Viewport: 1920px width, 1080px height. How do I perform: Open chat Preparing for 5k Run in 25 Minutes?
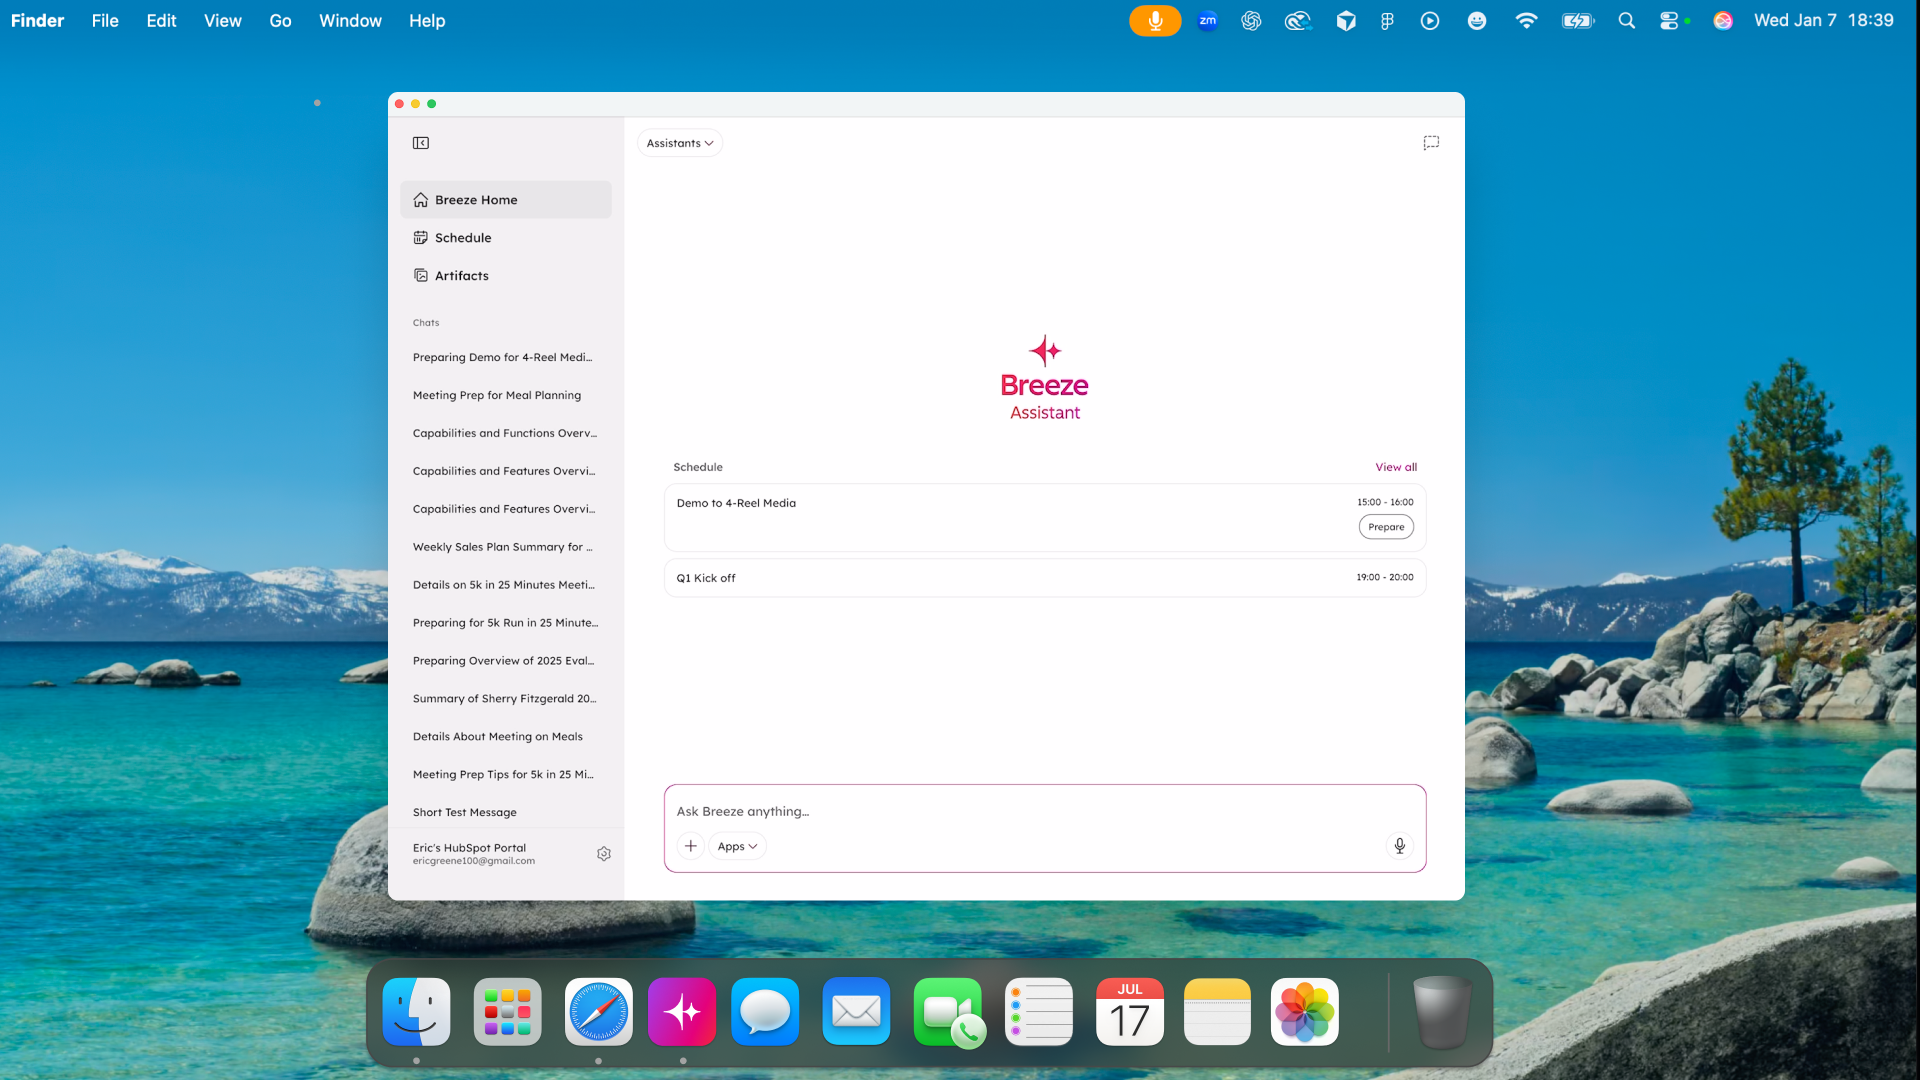pos(506,623)
